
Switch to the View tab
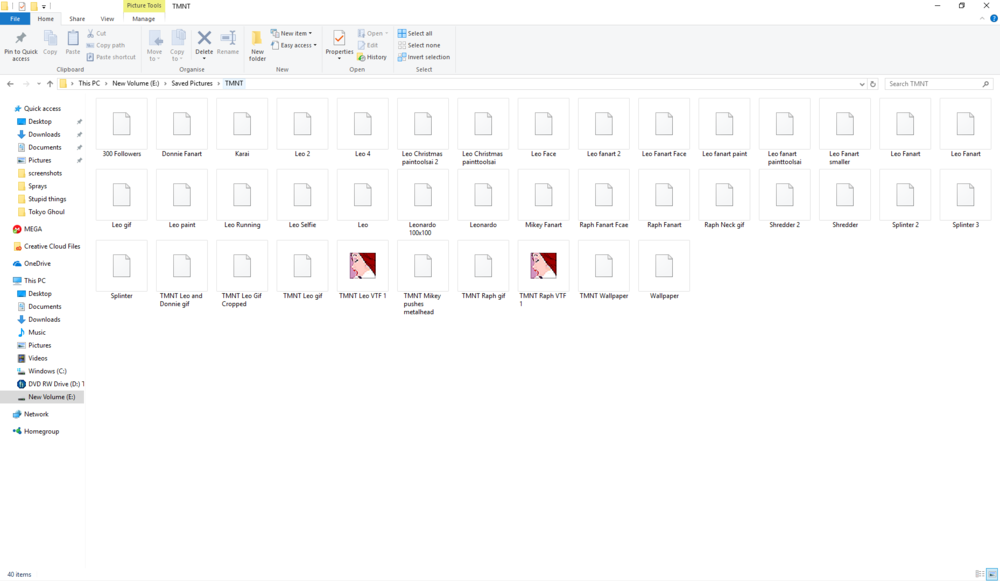tap(107, 19)
